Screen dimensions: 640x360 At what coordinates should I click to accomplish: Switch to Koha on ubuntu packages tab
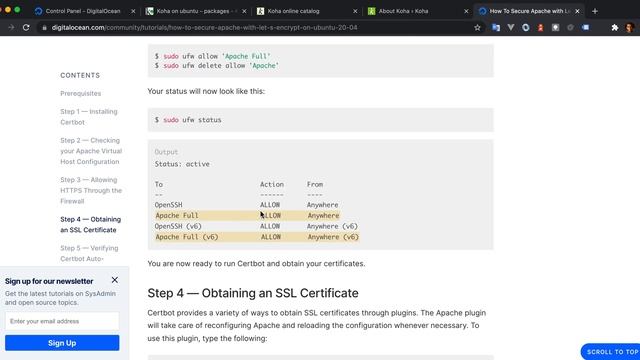coord(194,11)
